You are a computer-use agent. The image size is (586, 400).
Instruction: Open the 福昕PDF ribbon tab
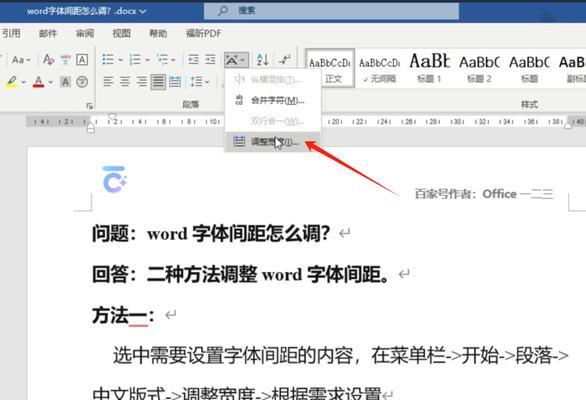(204, 34)
